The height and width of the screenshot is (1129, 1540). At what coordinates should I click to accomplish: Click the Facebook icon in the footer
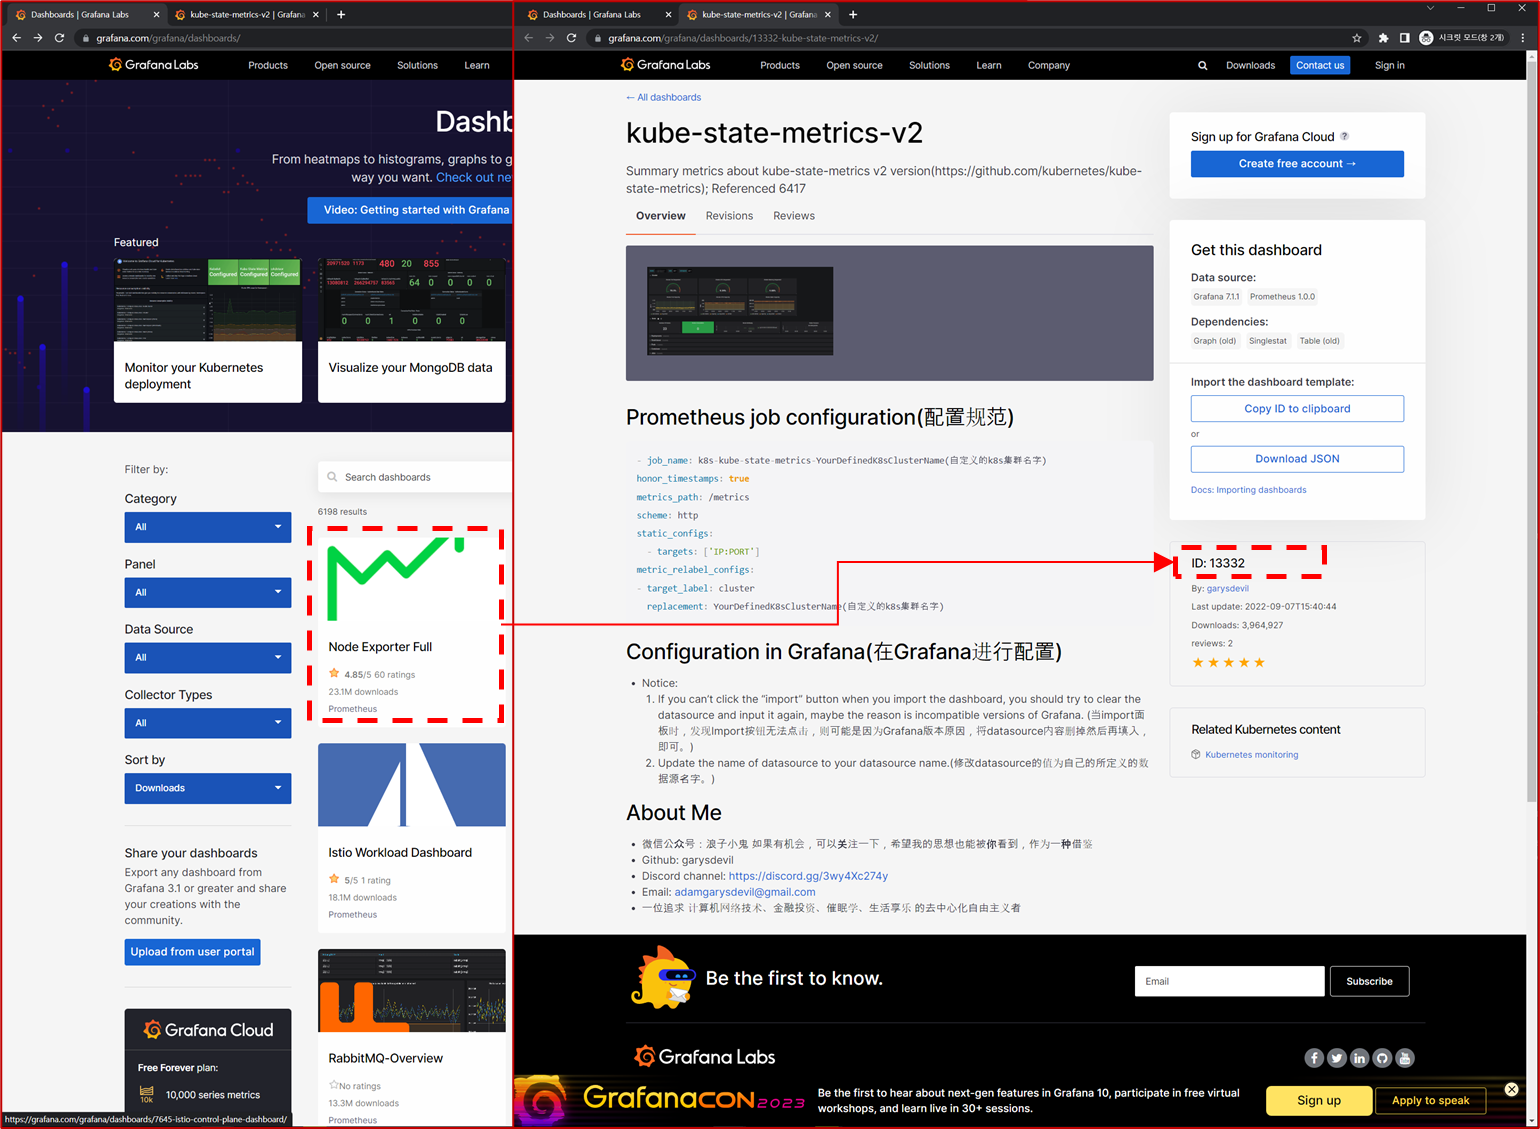[1314, 1057]
